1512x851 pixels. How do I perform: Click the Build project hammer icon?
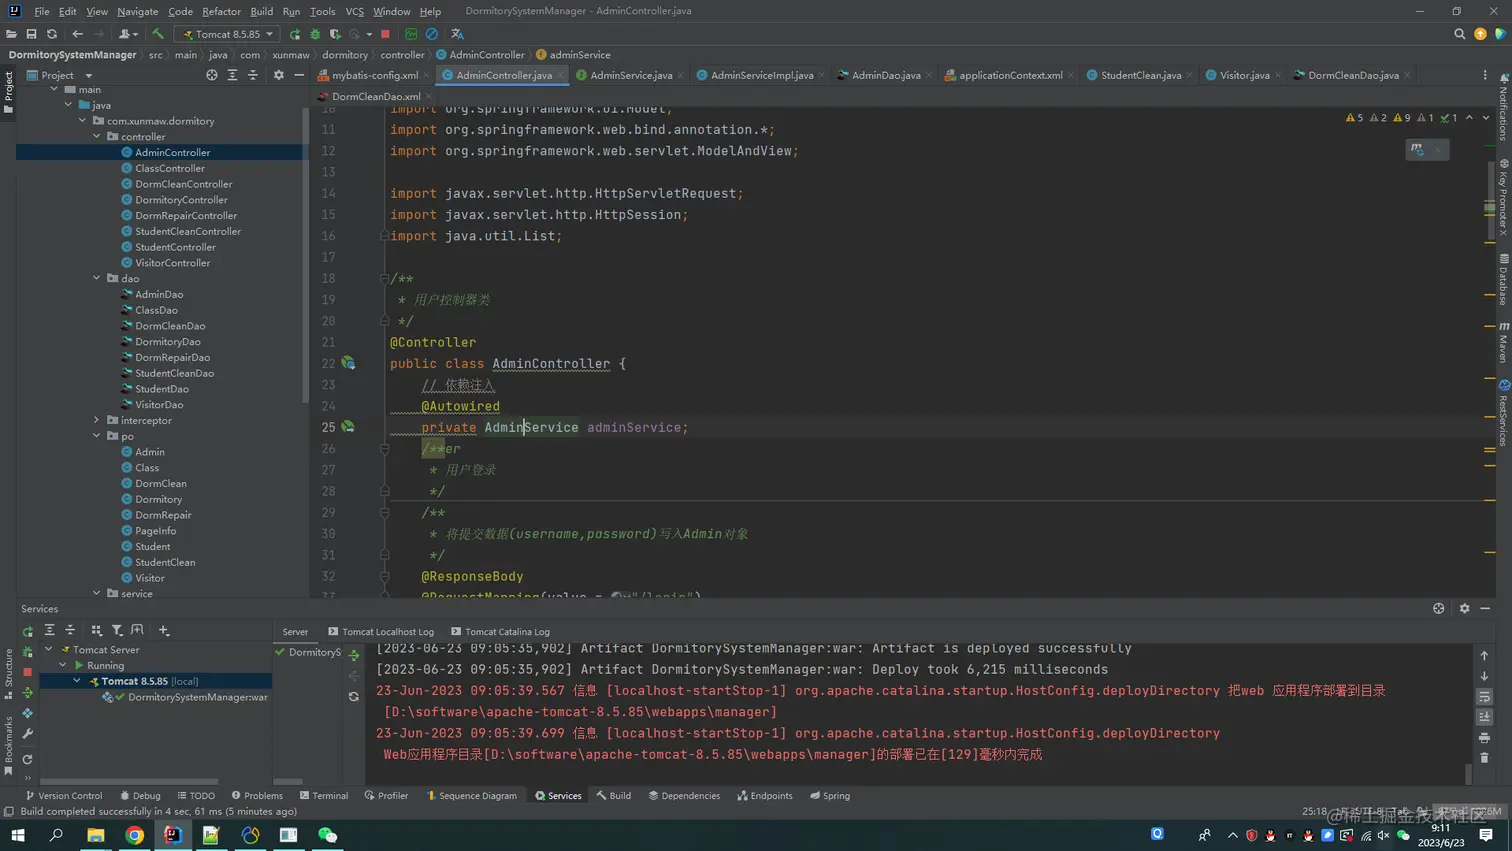click(158, 34)
